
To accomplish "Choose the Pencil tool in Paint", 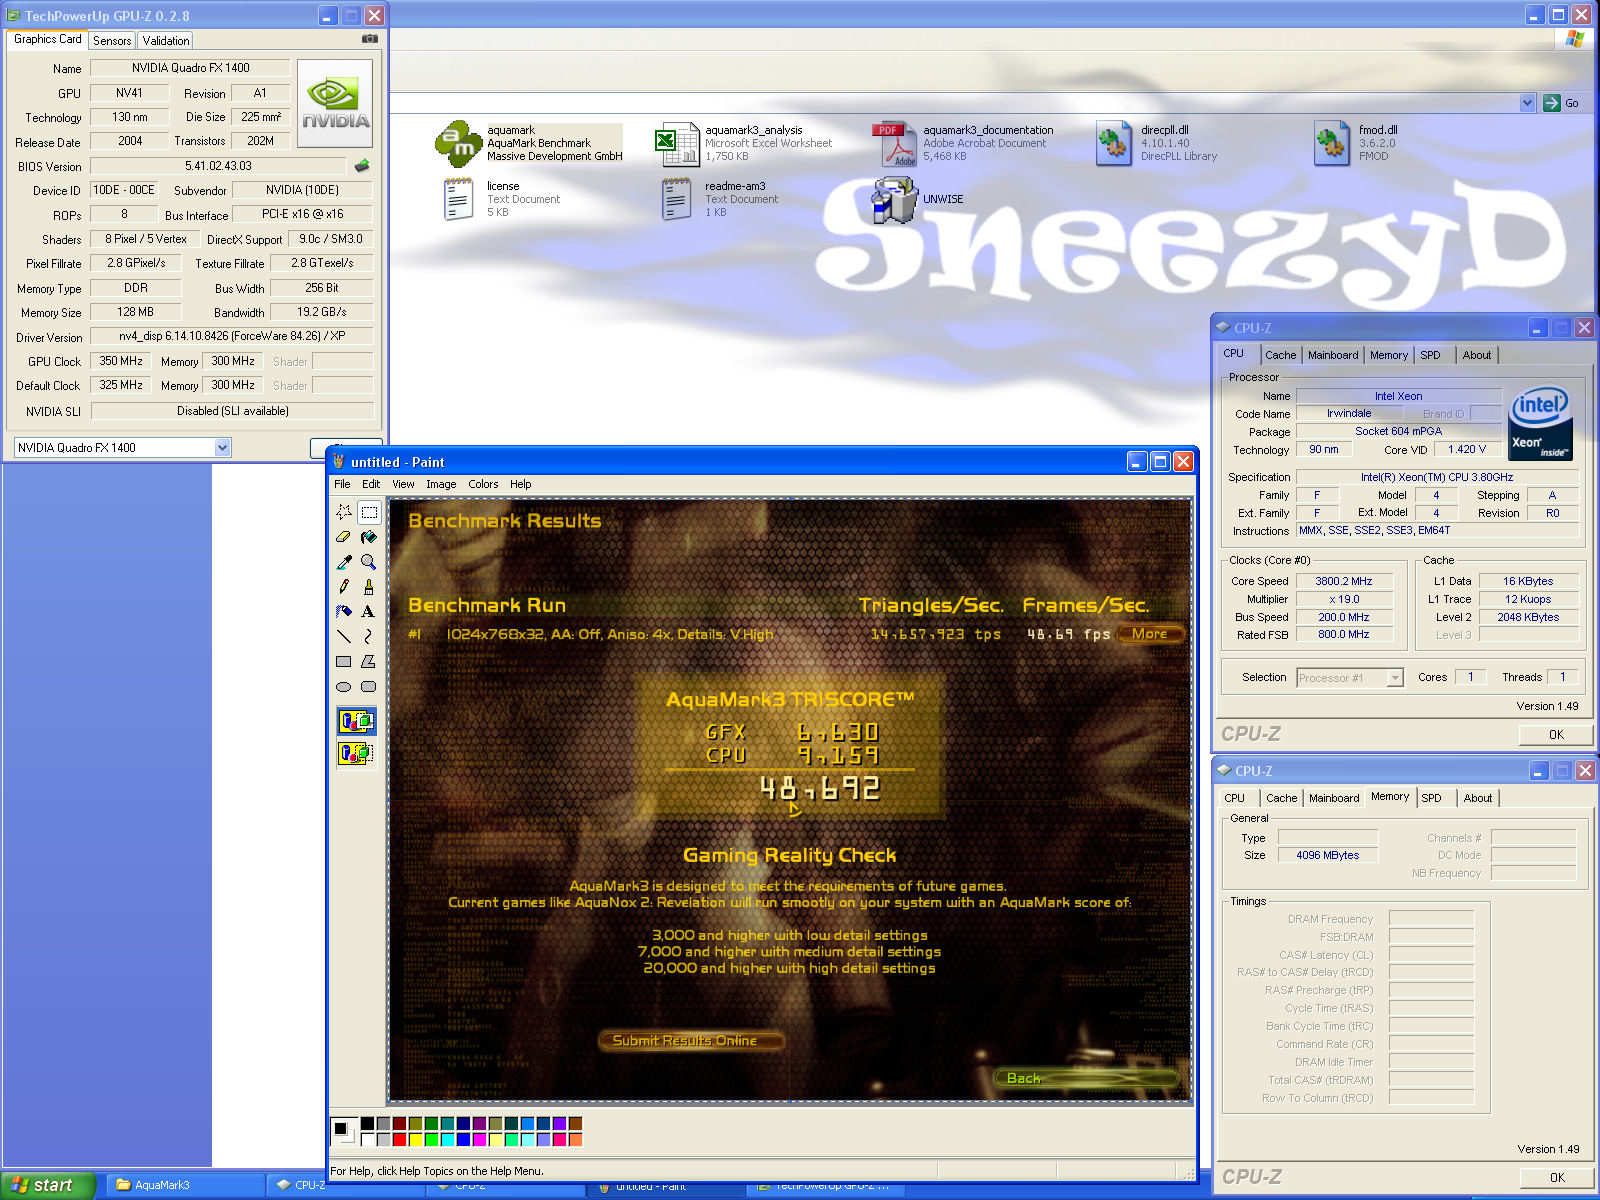I will 344,586.
